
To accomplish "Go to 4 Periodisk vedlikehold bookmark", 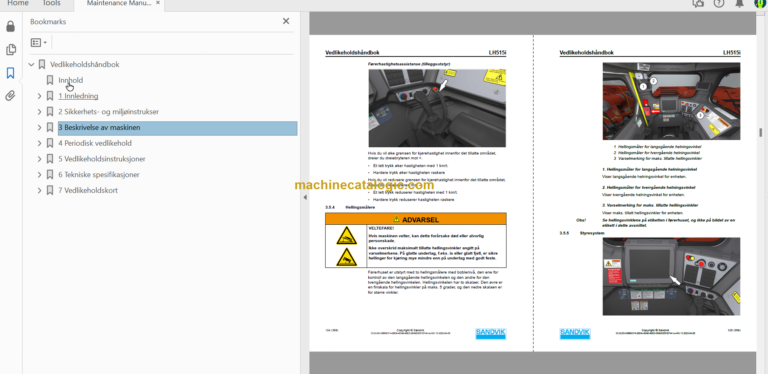I will (95, 143).
